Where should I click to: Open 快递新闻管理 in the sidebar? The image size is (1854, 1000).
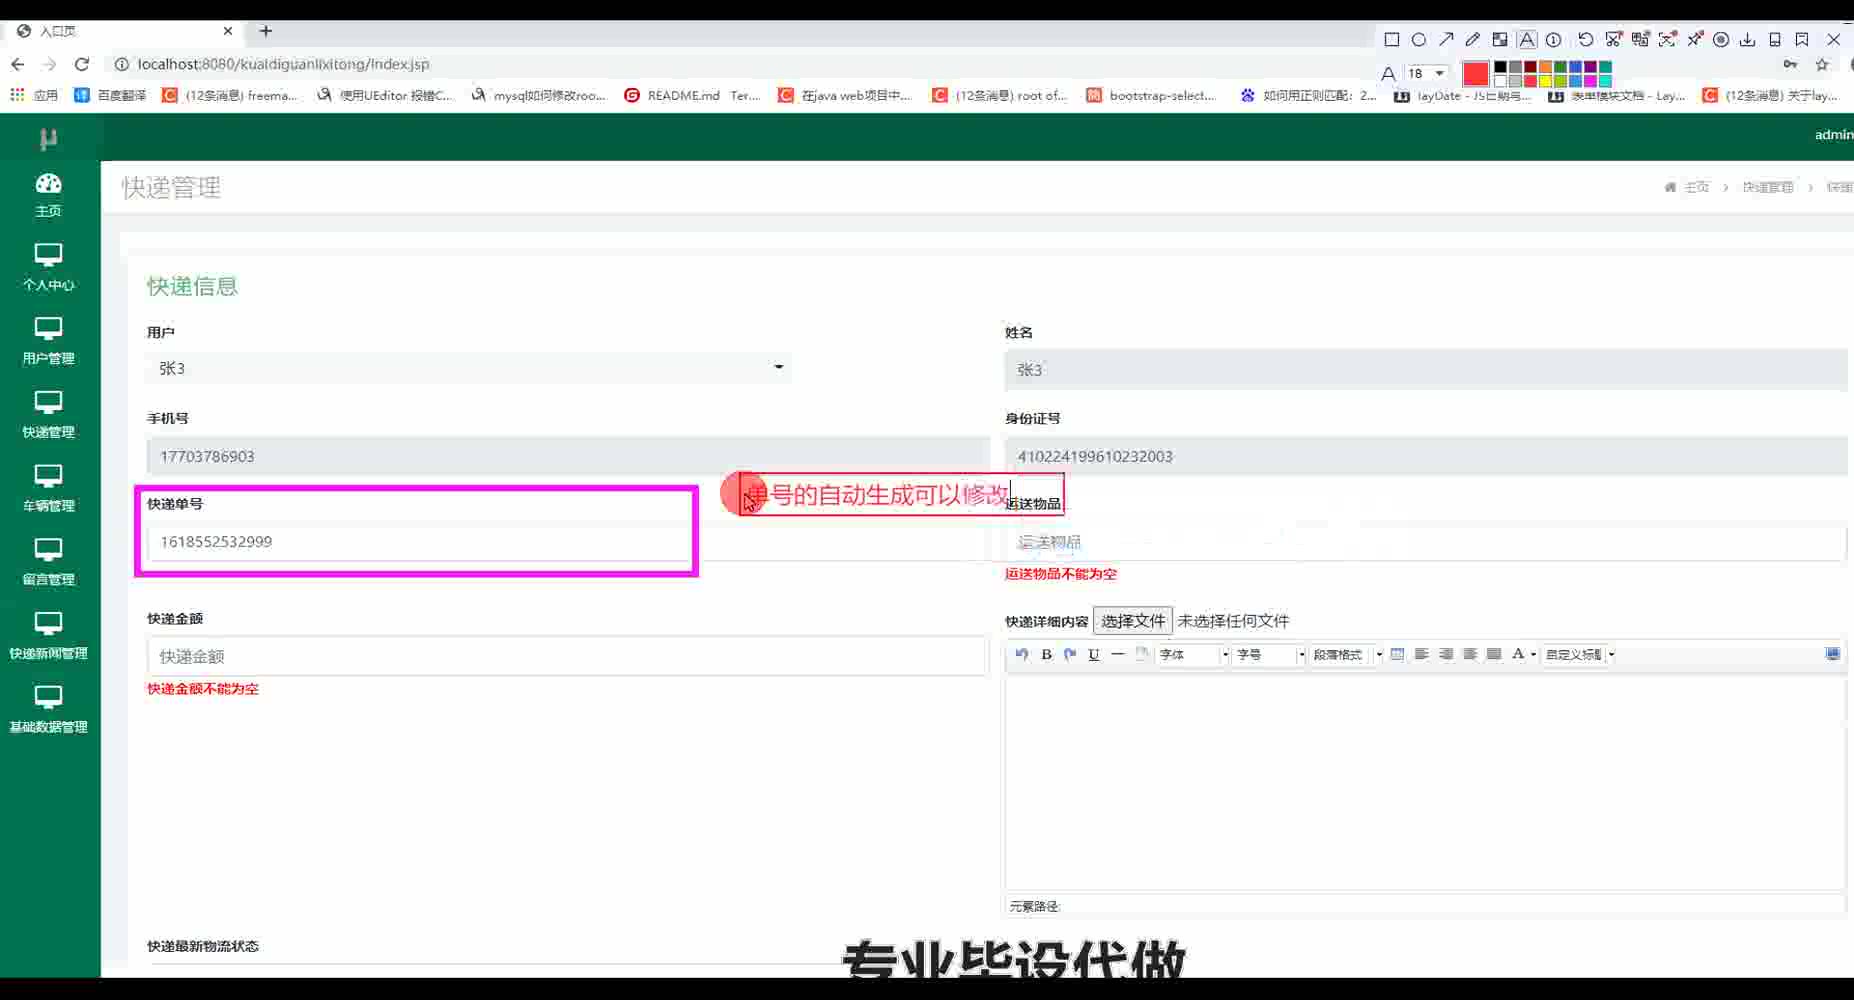click(x=49, y=636)
